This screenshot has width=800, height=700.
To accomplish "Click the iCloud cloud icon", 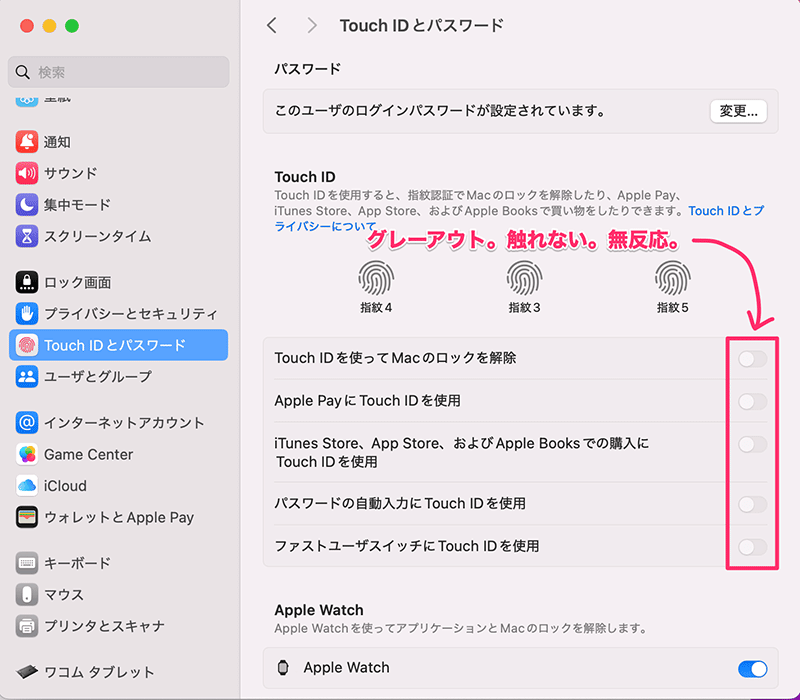I will (x=27, y=486).
